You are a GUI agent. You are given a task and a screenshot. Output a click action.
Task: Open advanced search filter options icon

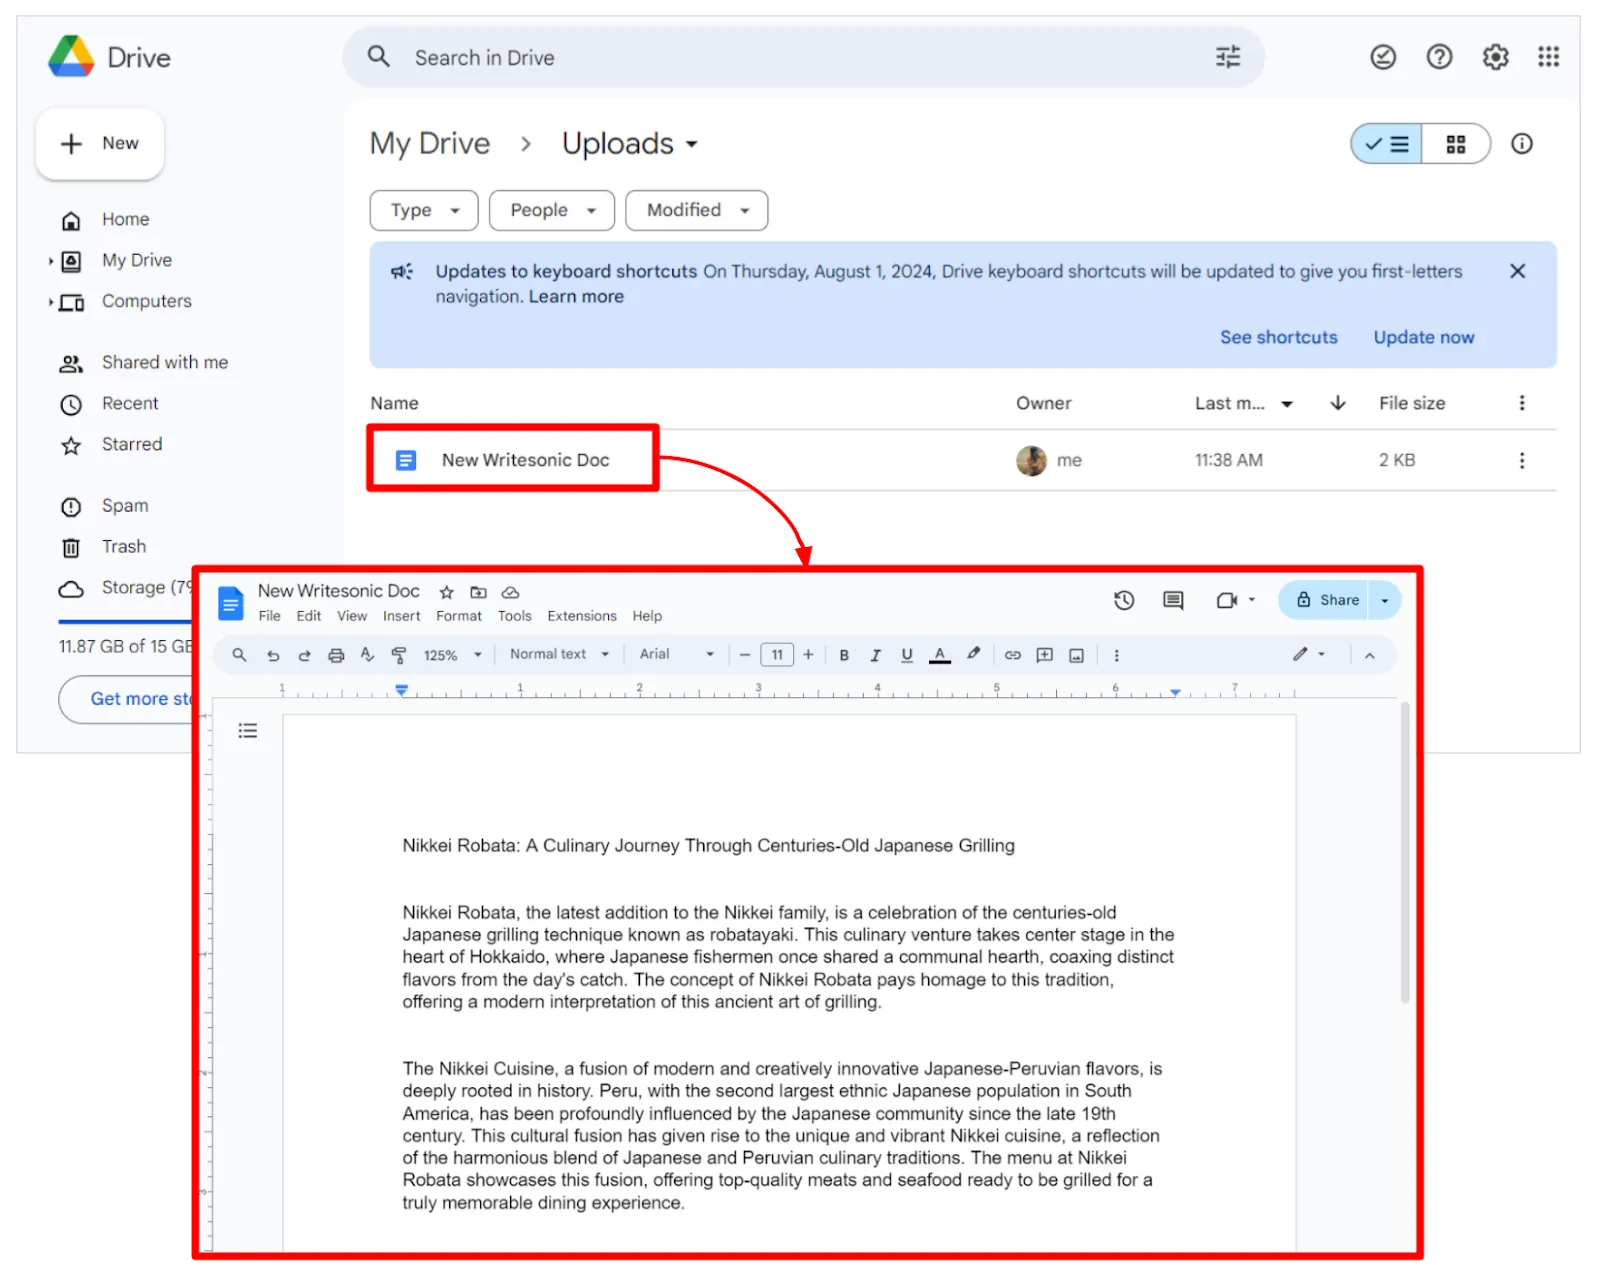click(1228, 57)
